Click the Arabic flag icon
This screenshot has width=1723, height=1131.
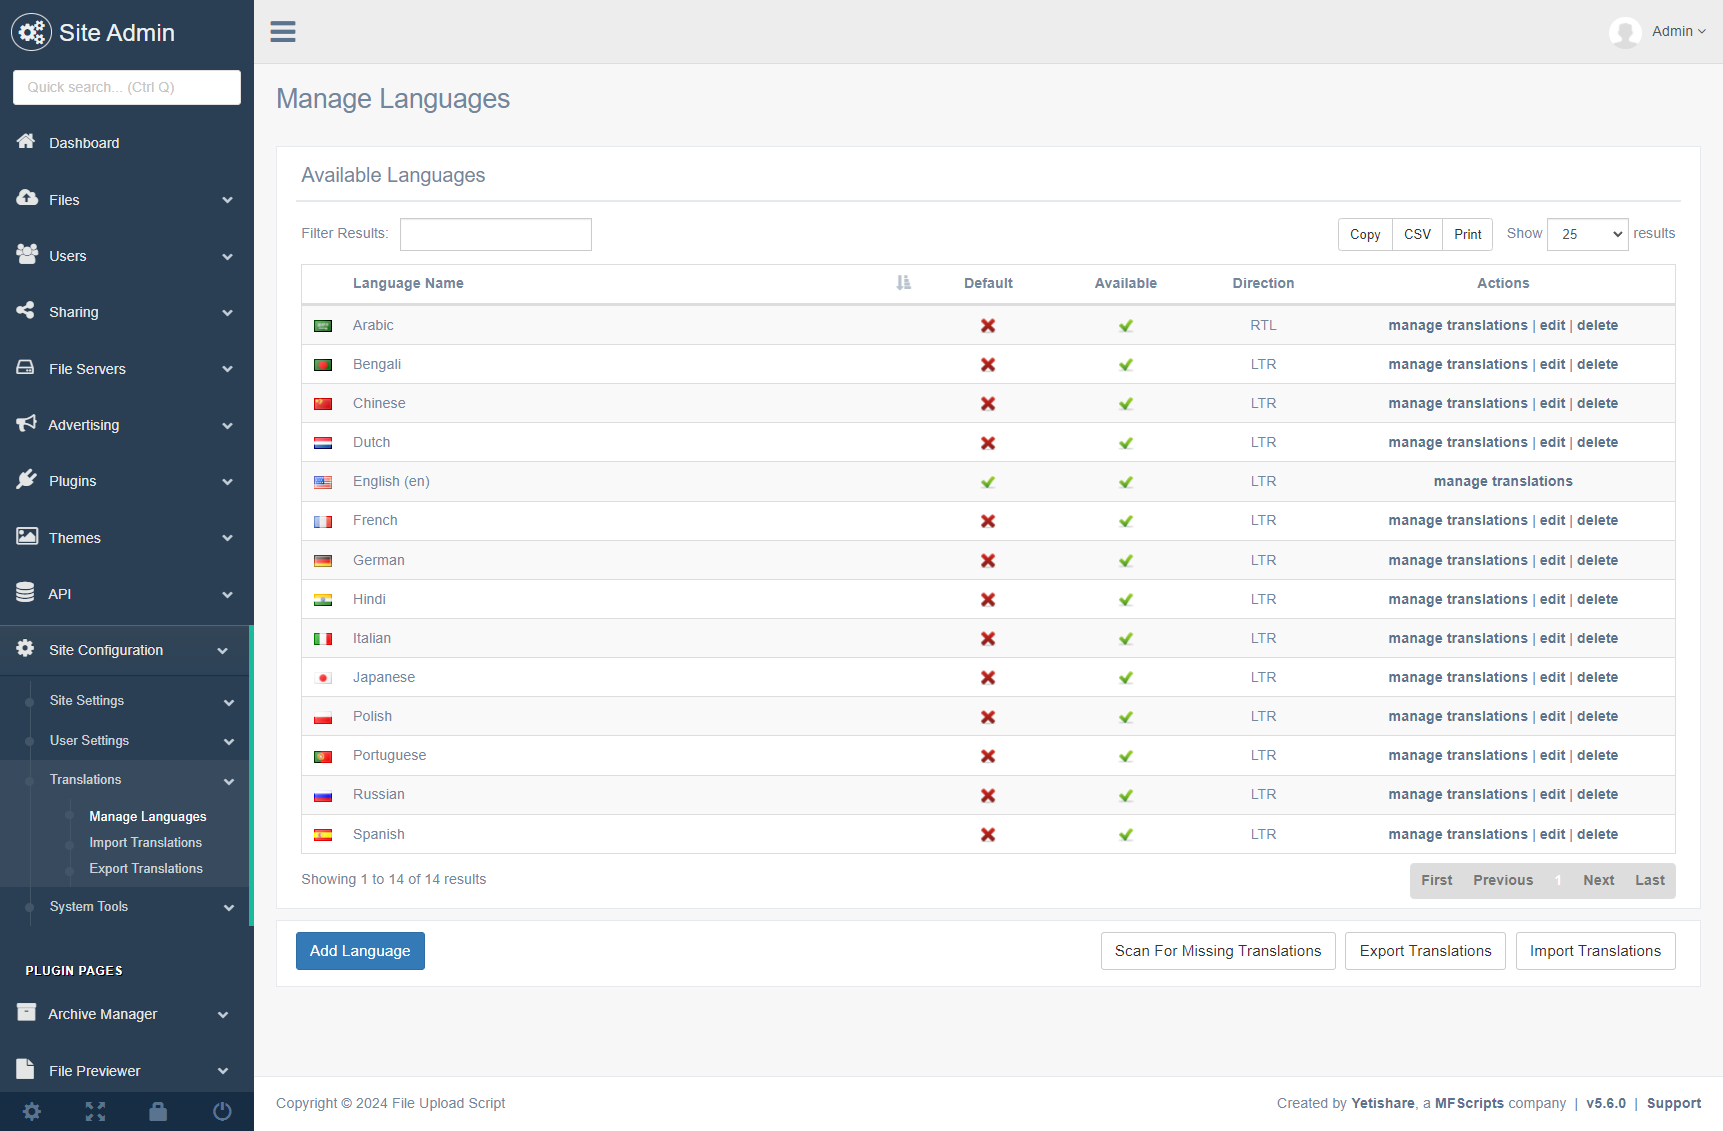point(323,326)
